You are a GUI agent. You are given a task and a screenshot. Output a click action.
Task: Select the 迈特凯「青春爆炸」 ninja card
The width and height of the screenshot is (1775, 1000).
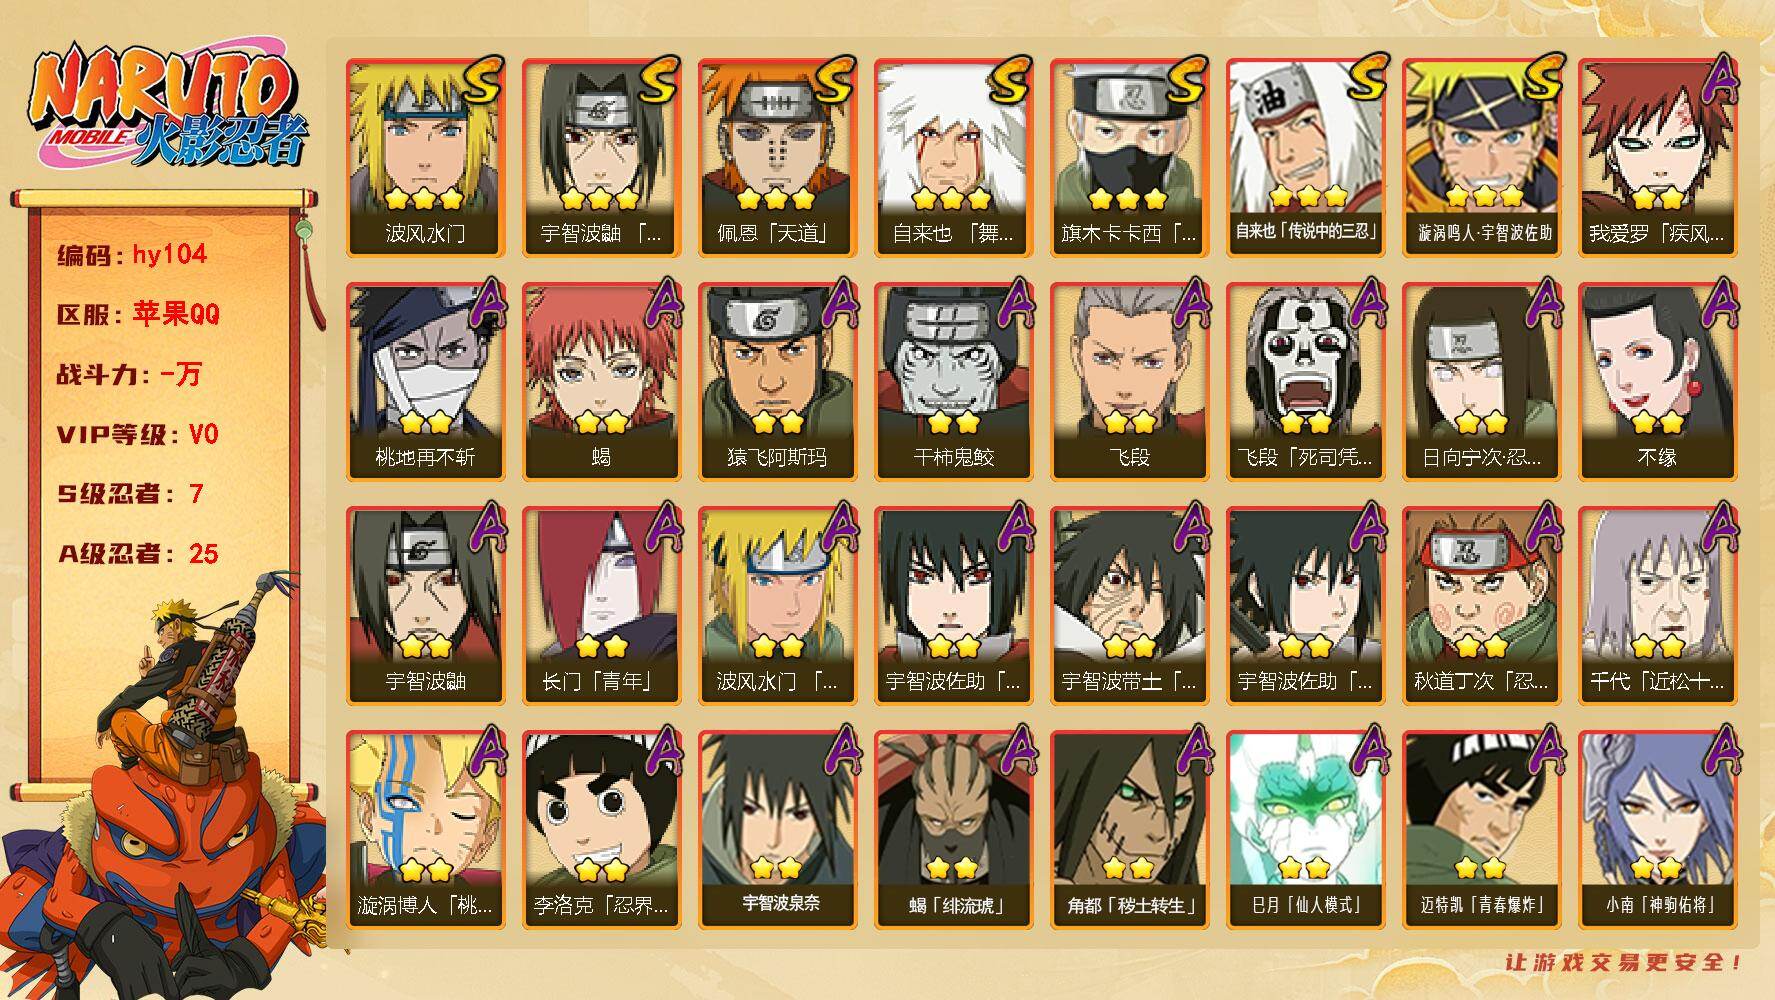point(1481,829)
